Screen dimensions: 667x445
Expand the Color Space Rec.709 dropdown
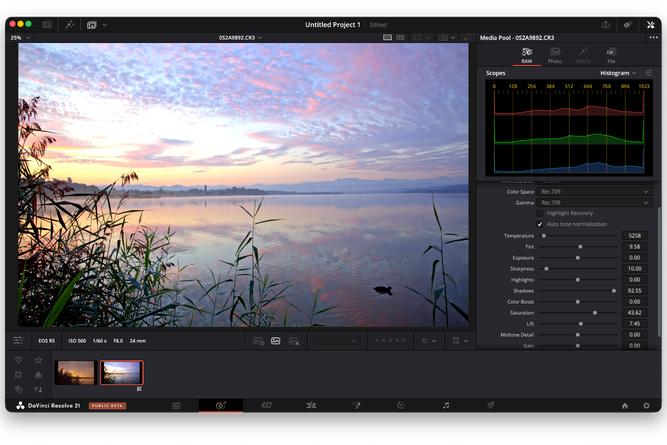click(x=594, y=191)
